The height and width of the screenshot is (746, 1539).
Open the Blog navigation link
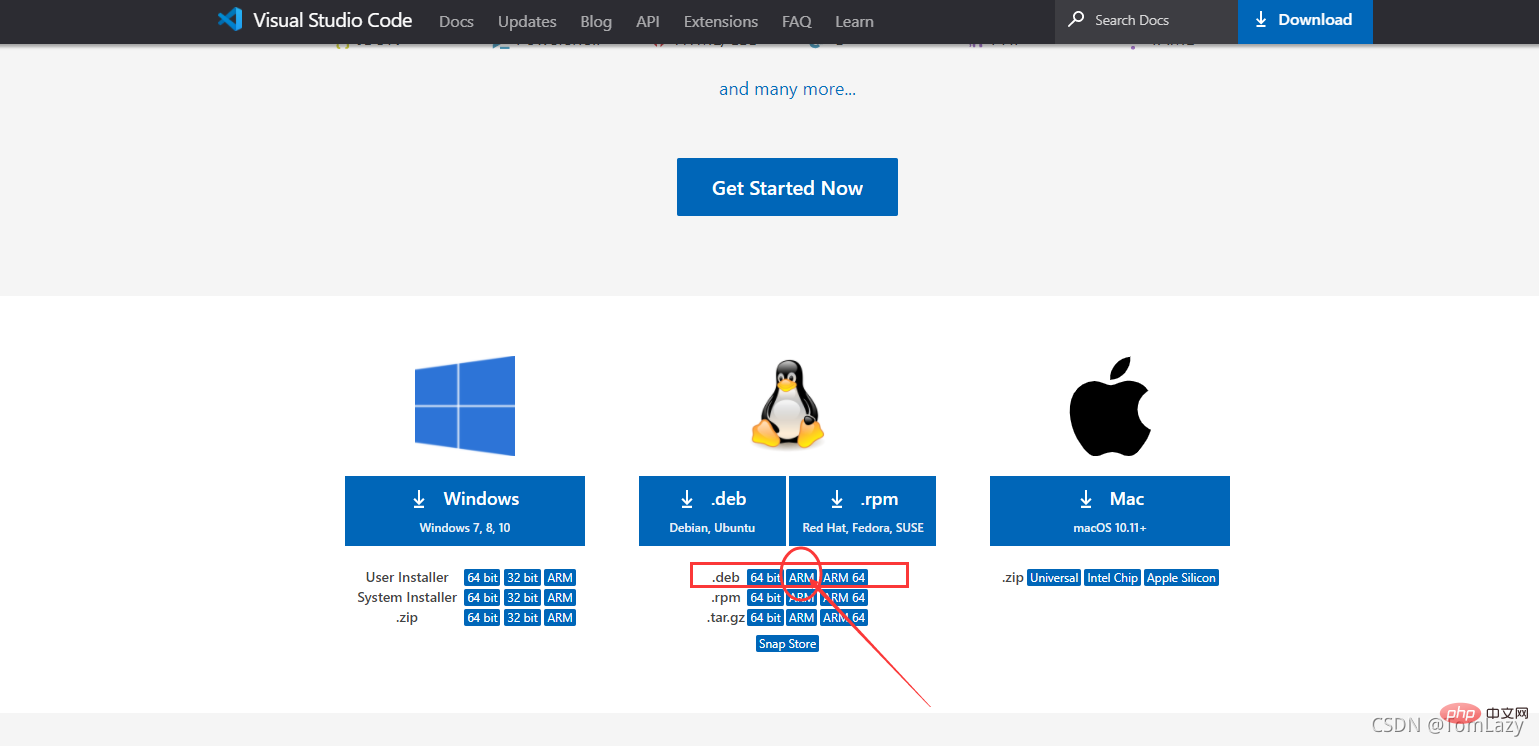tap(596, 21)
